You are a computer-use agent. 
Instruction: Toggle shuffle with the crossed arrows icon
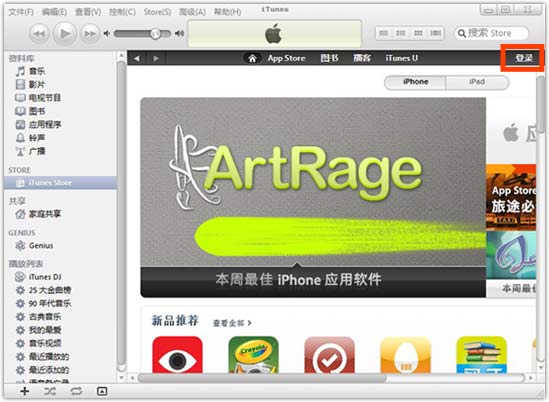(x=50, y=391)
